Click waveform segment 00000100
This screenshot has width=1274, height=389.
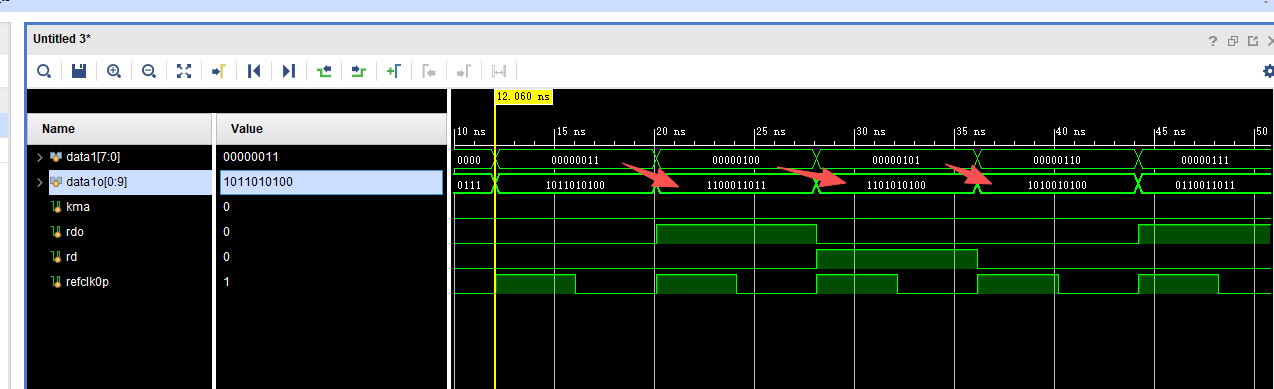[x=736, y=160]
